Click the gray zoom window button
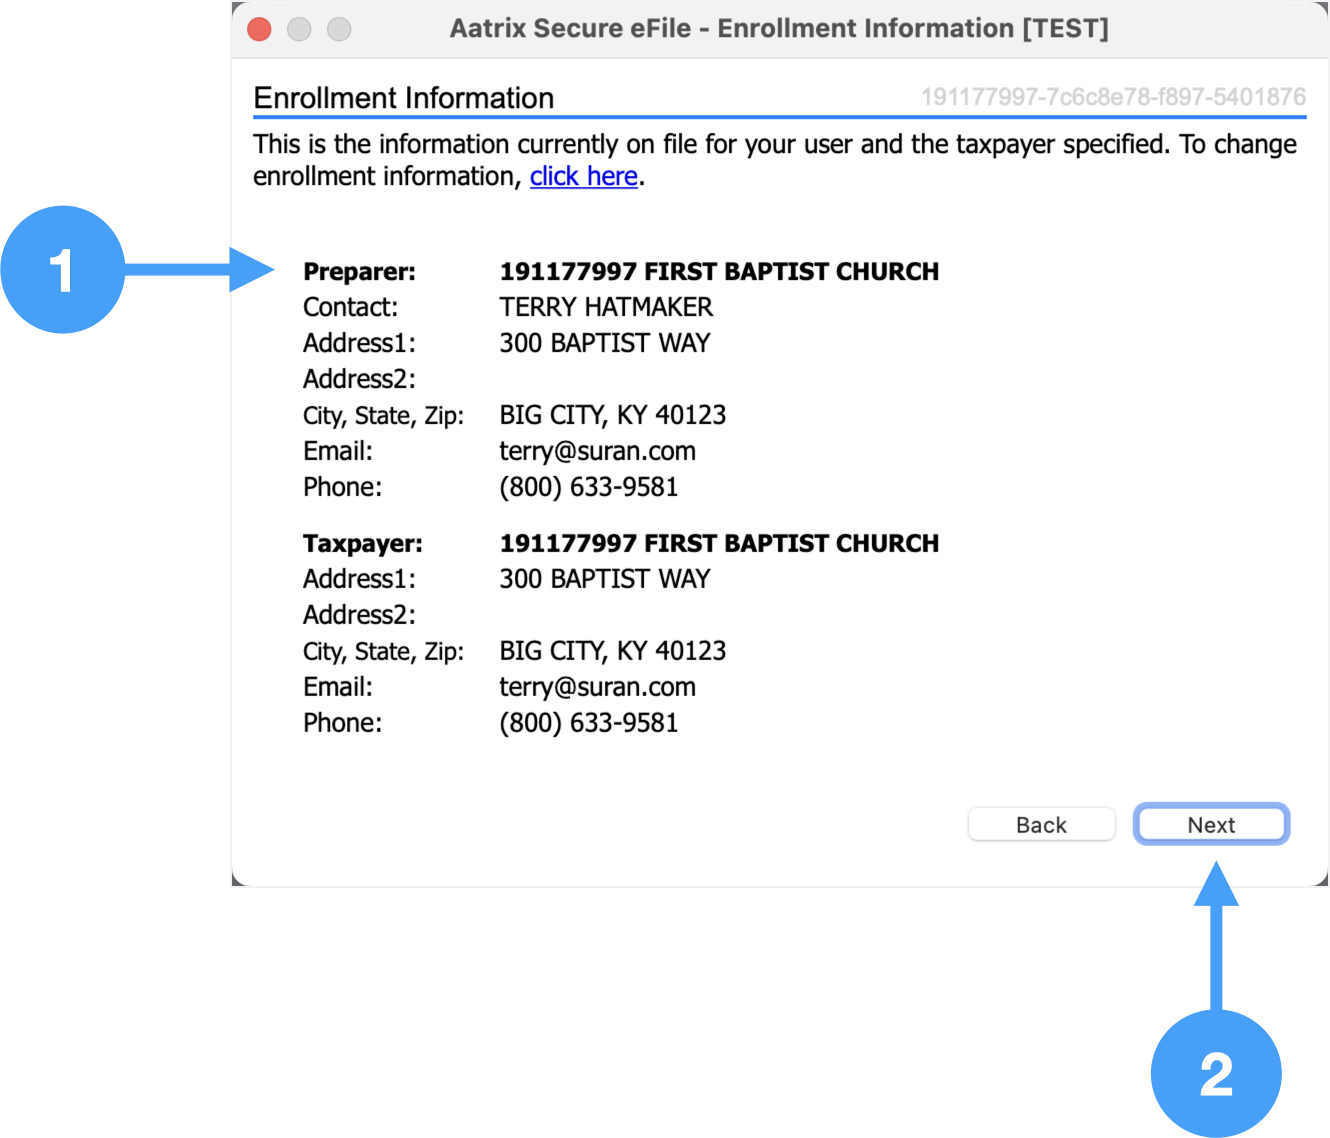 point(339,29)
